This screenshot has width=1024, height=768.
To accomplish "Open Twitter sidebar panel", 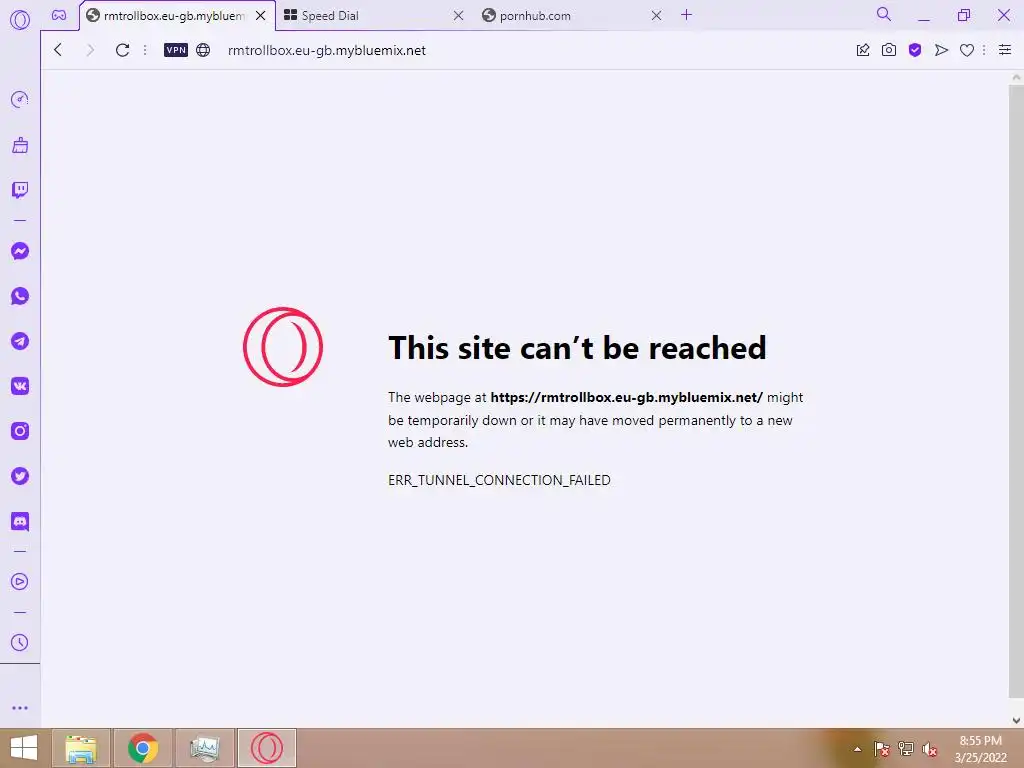I will pyautogui.click(x=20, y=476).
